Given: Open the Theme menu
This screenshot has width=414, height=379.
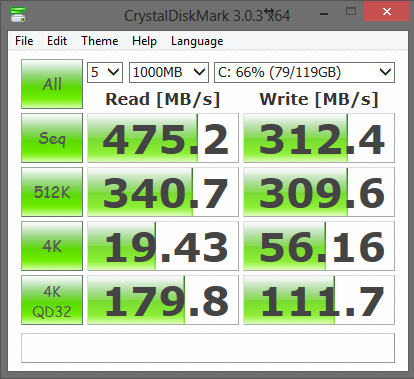Looking at the screenshot, I should tap(100, 41).
